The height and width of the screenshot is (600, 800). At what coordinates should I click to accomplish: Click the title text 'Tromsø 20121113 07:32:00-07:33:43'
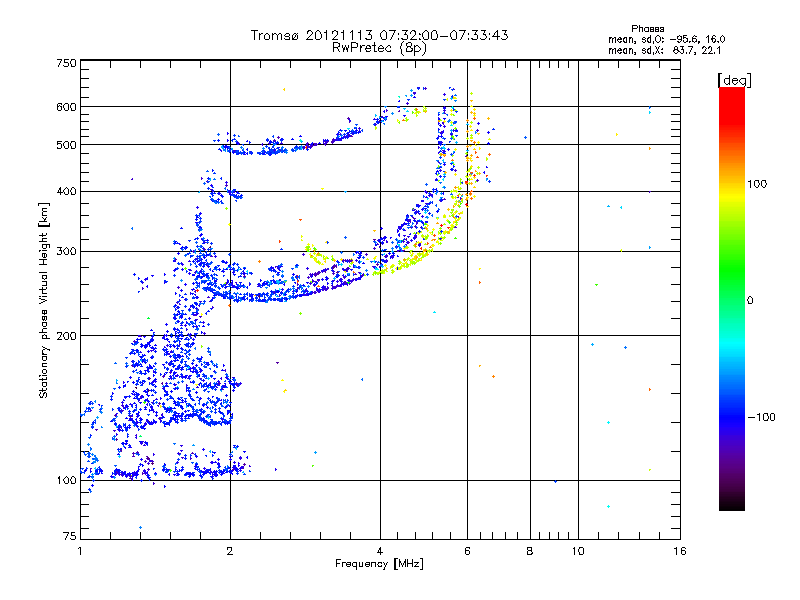[380, 35]
